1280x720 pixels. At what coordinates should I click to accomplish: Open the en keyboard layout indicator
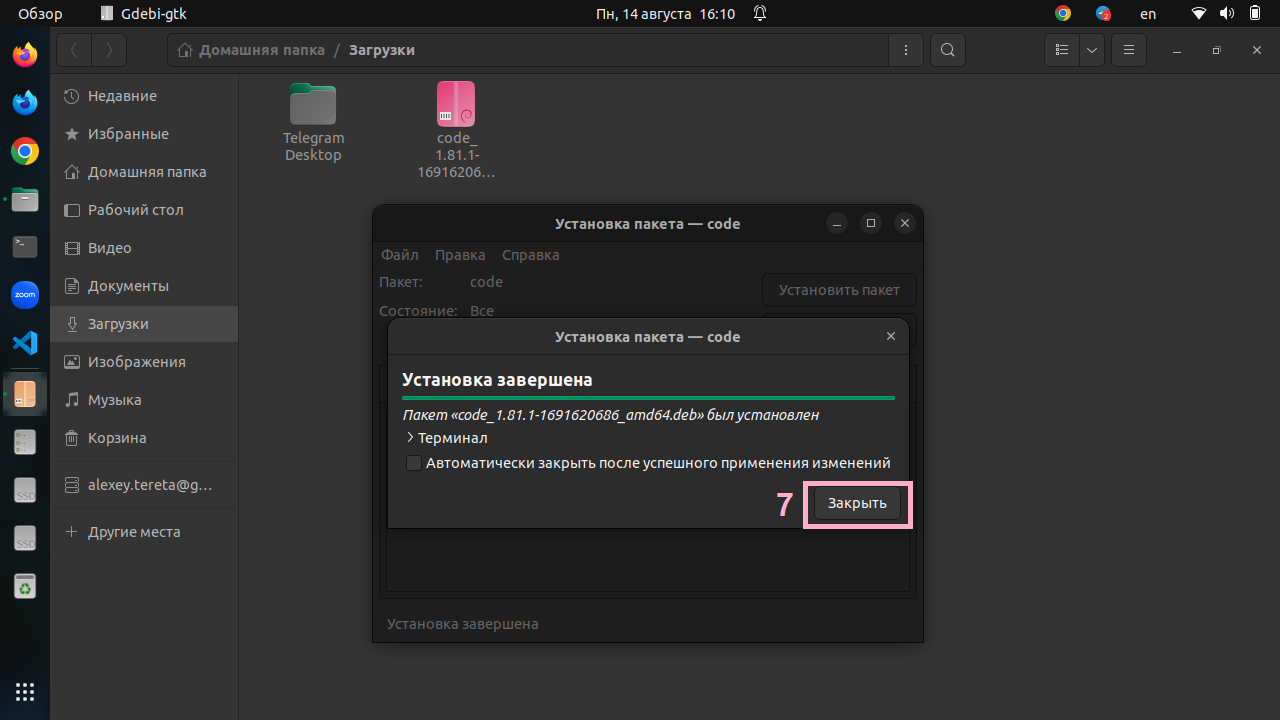(x=1148, y=14)
